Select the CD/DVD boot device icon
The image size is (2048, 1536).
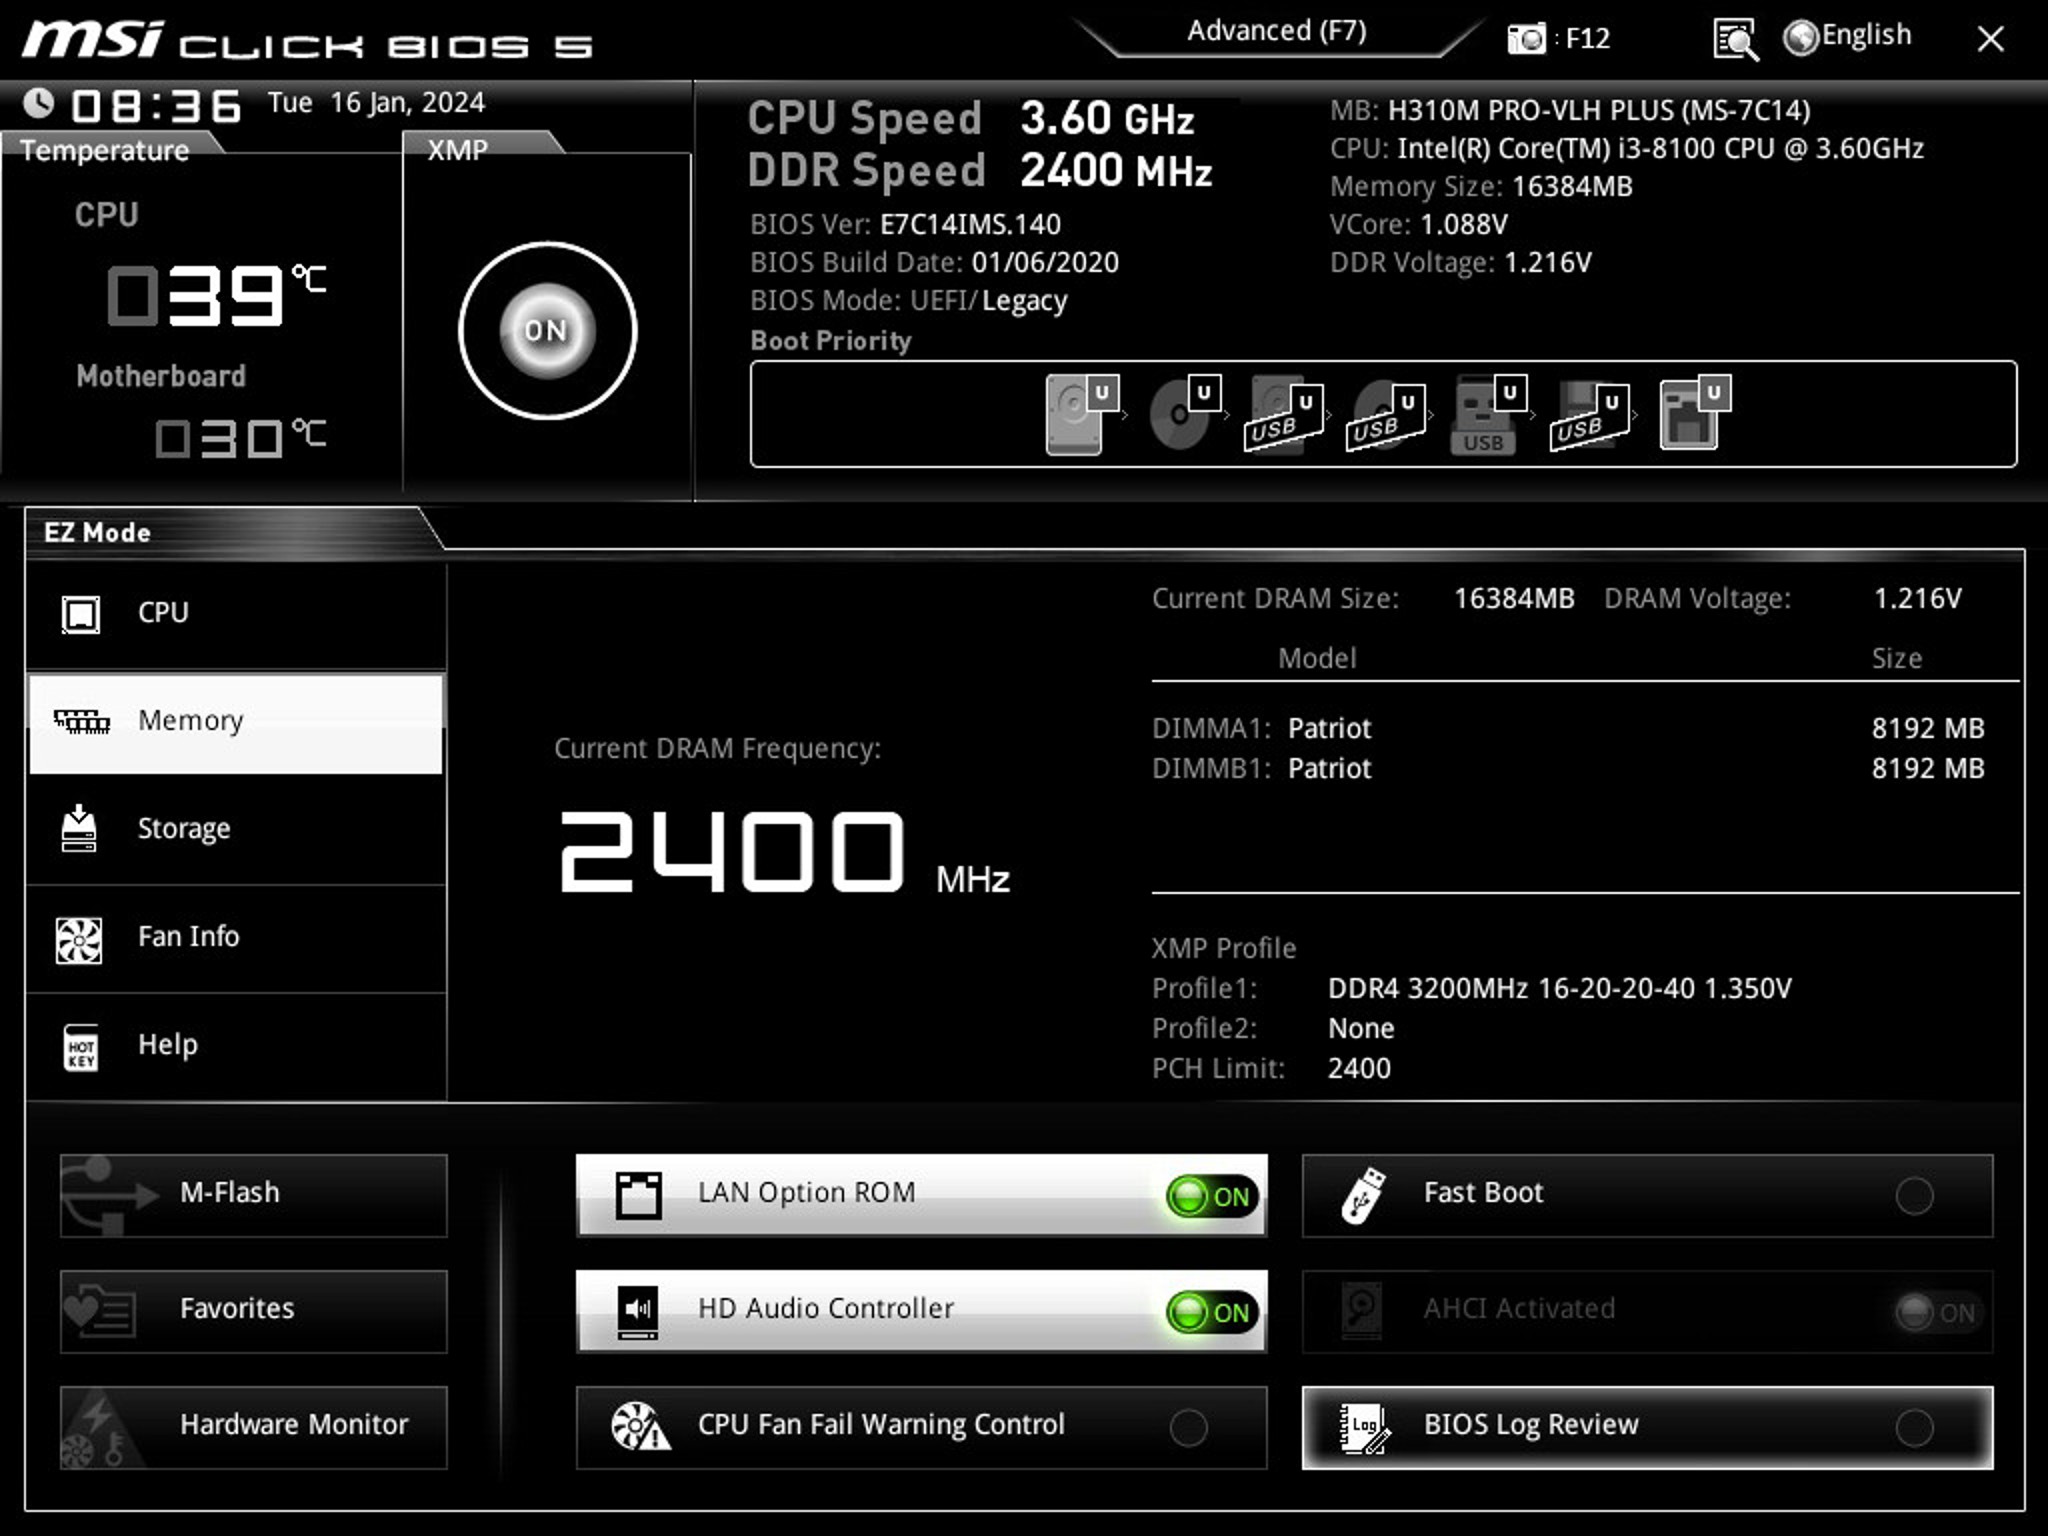pyautogui.click(x=1185, y=414)
